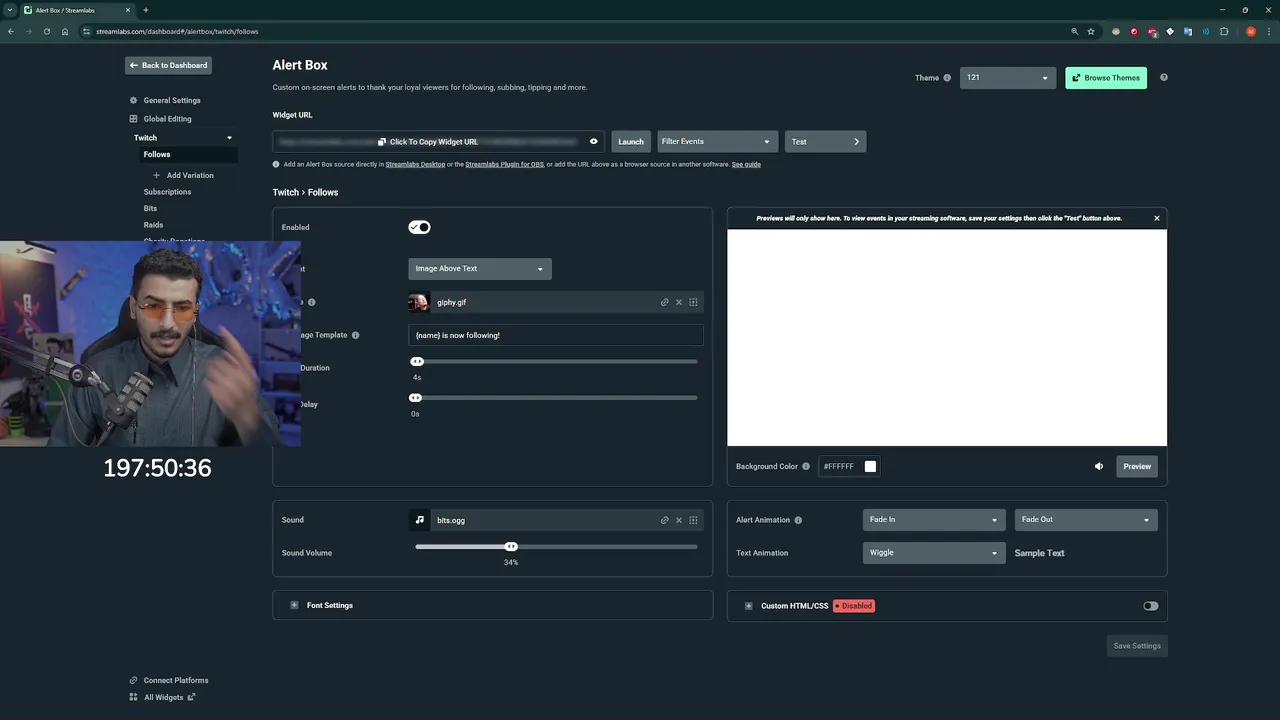
Task: Mute the preview sound speaker icon
Action: click(x=1099, y=466)
